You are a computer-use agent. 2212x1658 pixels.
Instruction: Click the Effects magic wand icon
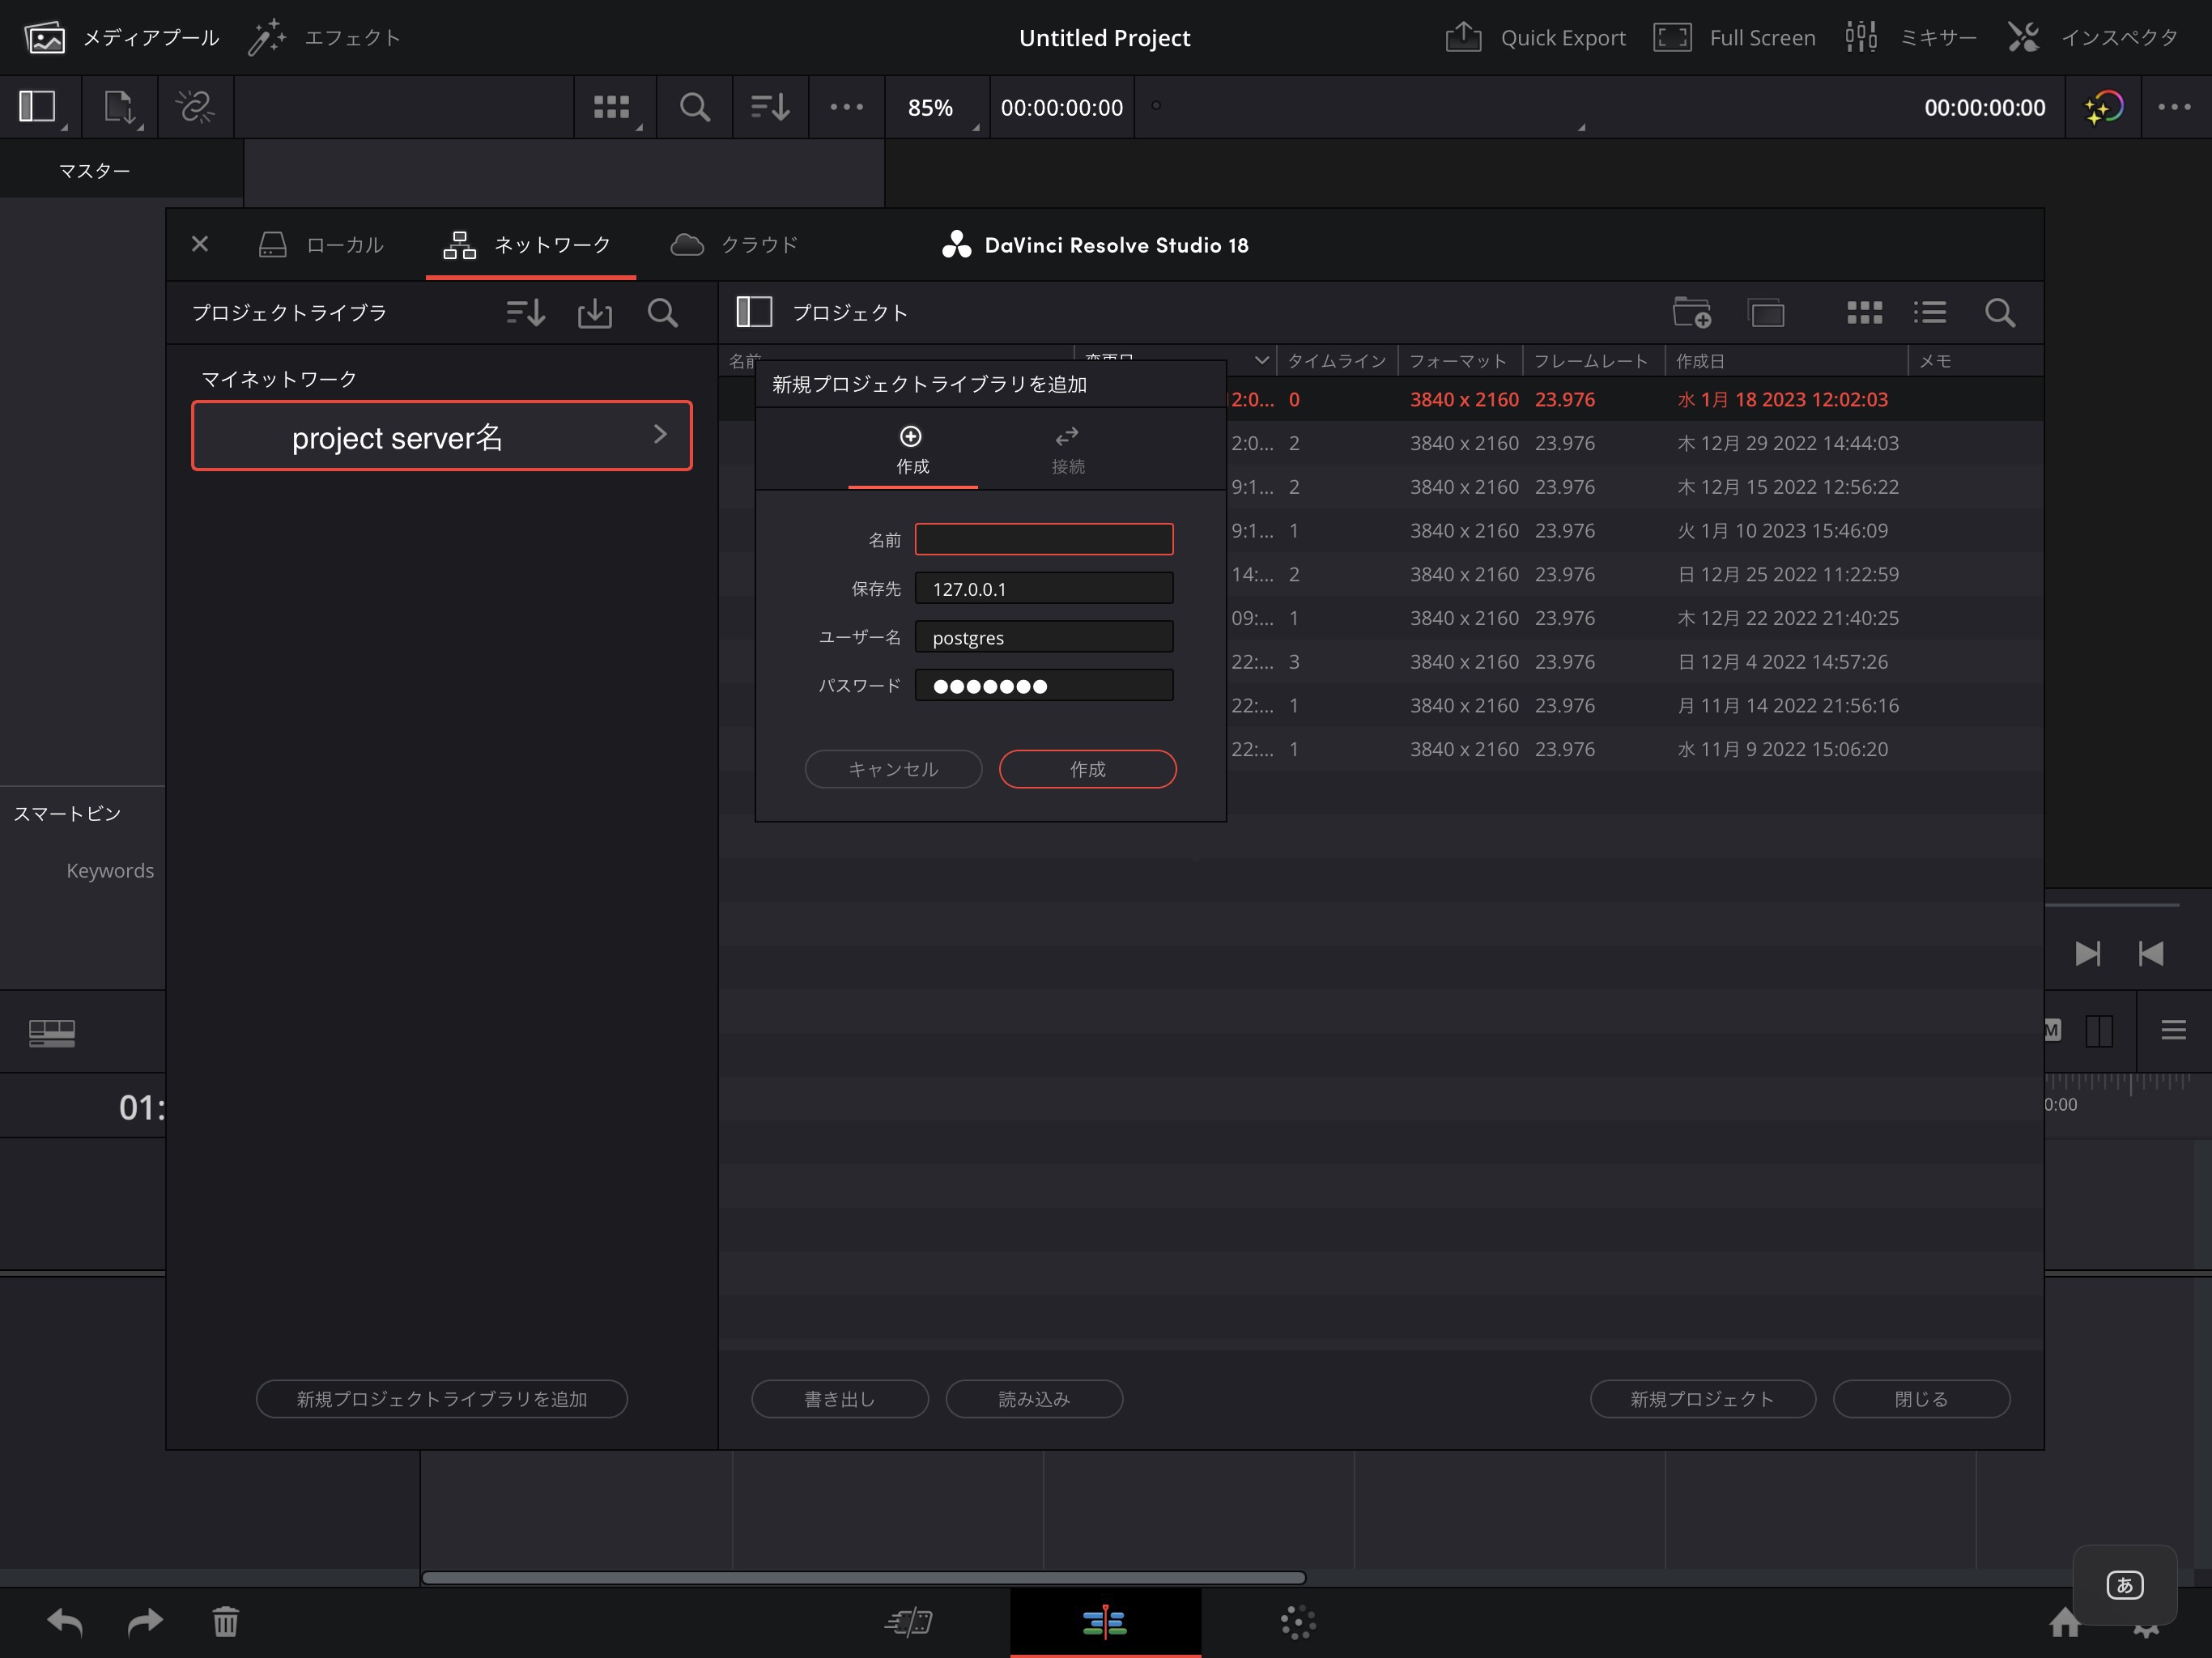(267, 38)
